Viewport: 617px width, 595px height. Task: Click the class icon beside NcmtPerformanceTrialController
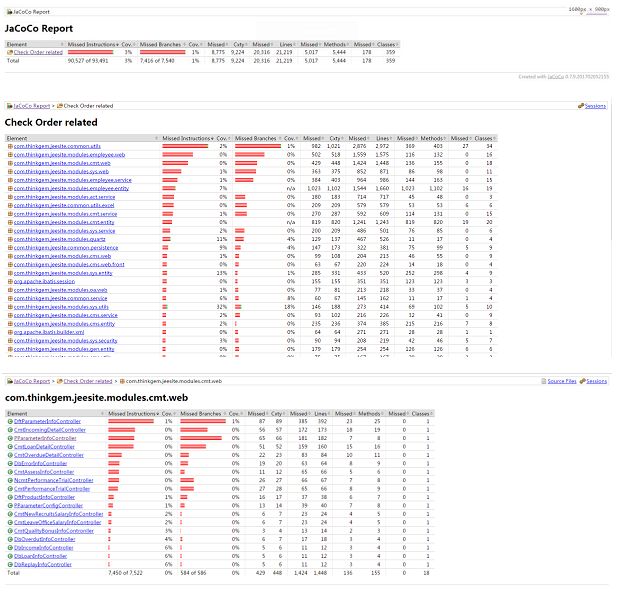(x=10, y=480)
